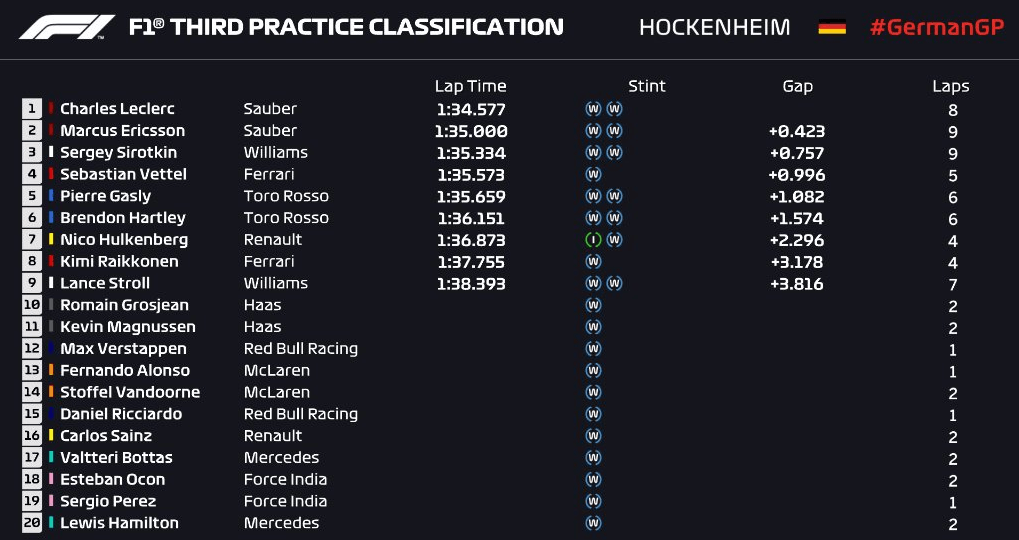Select the Lap Time column header

(x=471, y=86)
